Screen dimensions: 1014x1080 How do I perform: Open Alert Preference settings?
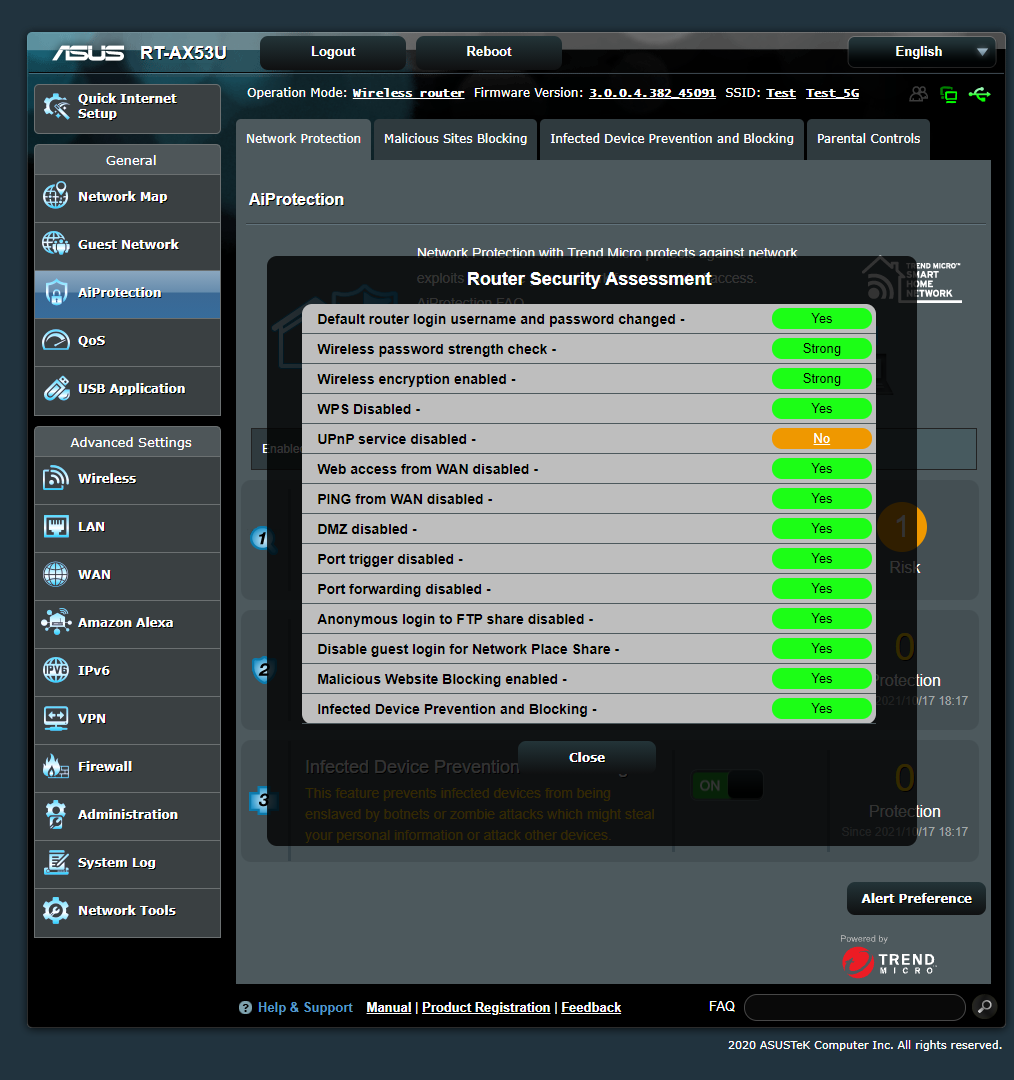point(915,898)
